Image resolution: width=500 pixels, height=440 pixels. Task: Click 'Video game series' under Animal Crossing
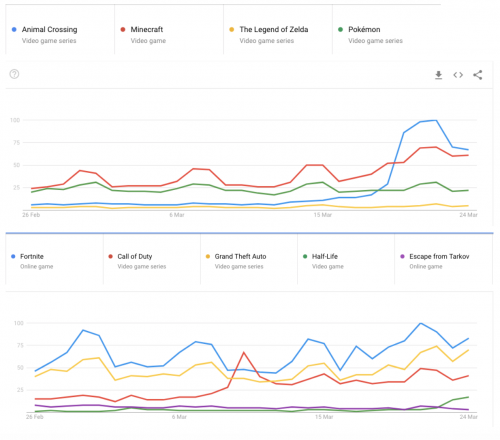point(49,41)
